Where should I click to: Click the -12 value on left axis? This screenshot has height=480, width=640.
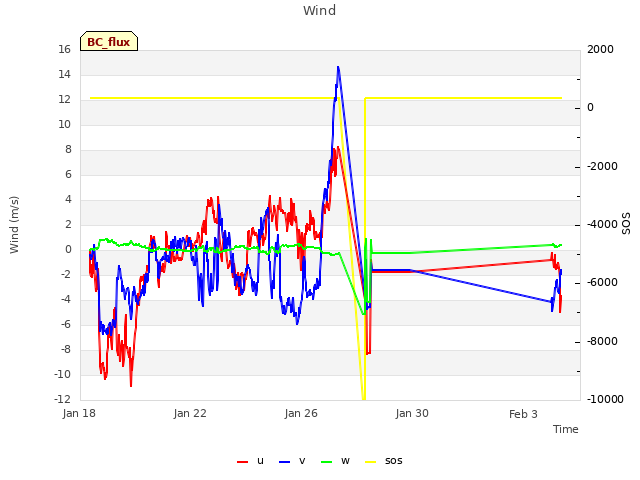click(x=62, y=399)
